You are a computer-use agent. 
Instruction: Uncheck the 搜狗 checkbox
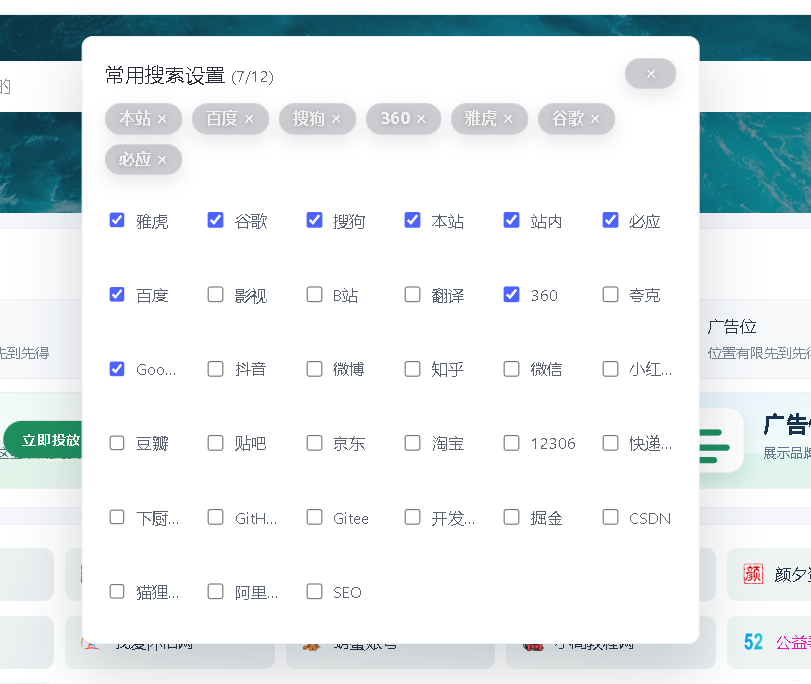[x=314, y=220]
